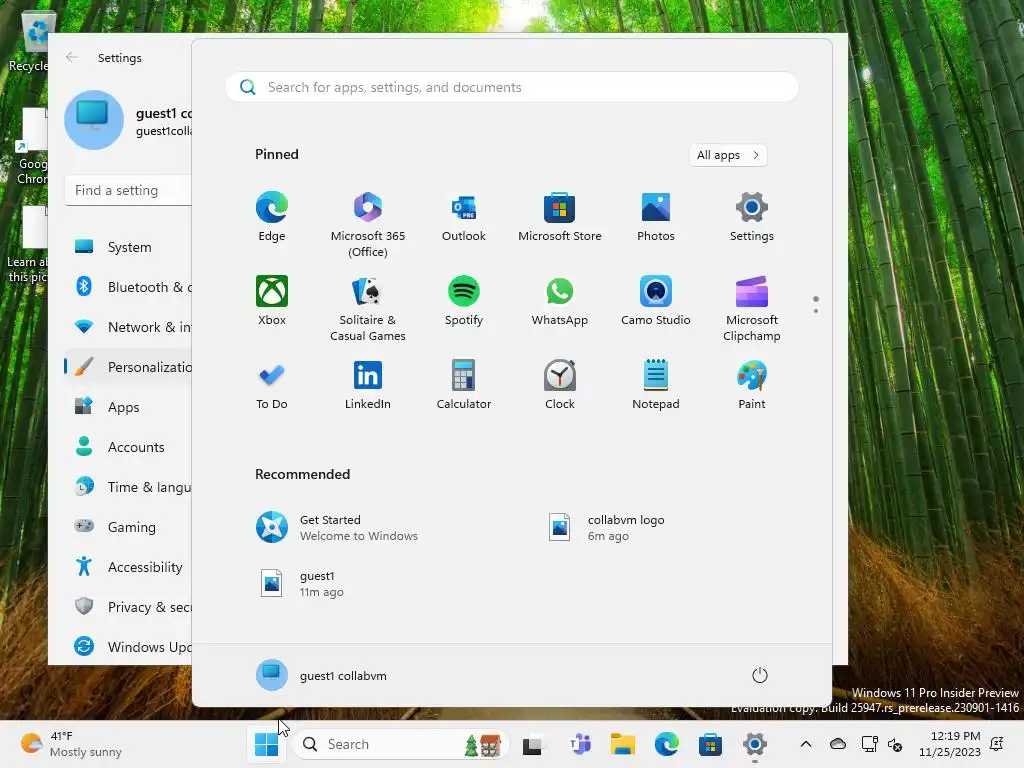Screen dimensions: 1024x768
Task: Select Bluetooth & devices in Settings
Action: [x=128, y=287]
